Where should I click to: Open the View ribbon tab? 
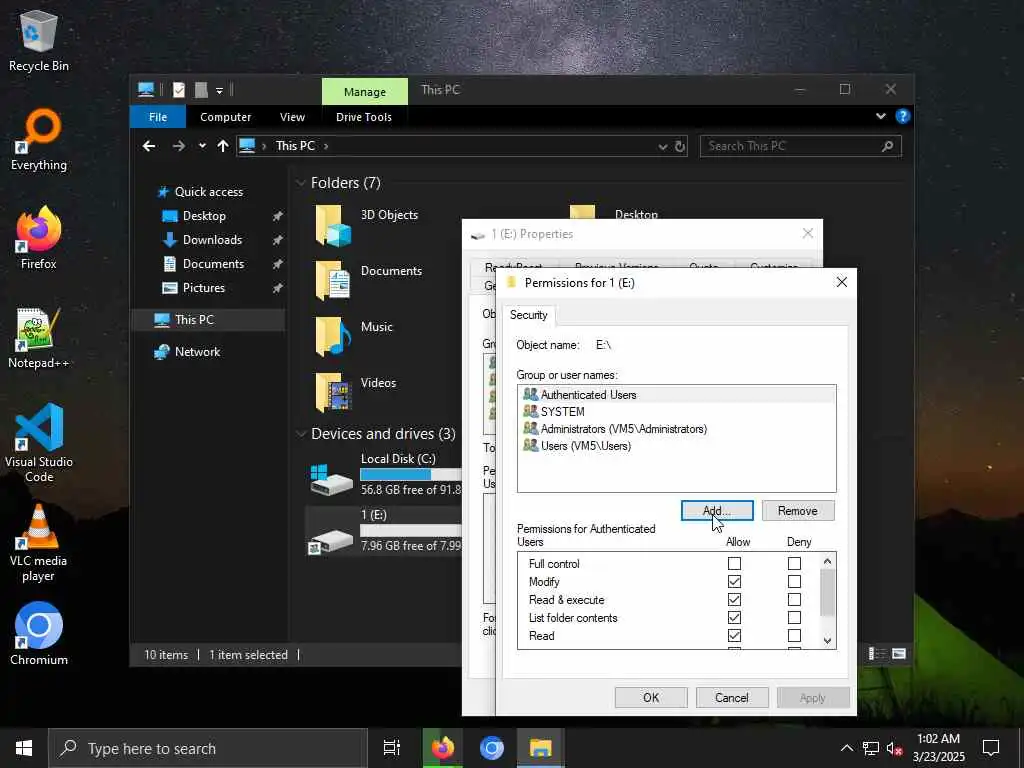pyautogui.click(x=292, y=117)
